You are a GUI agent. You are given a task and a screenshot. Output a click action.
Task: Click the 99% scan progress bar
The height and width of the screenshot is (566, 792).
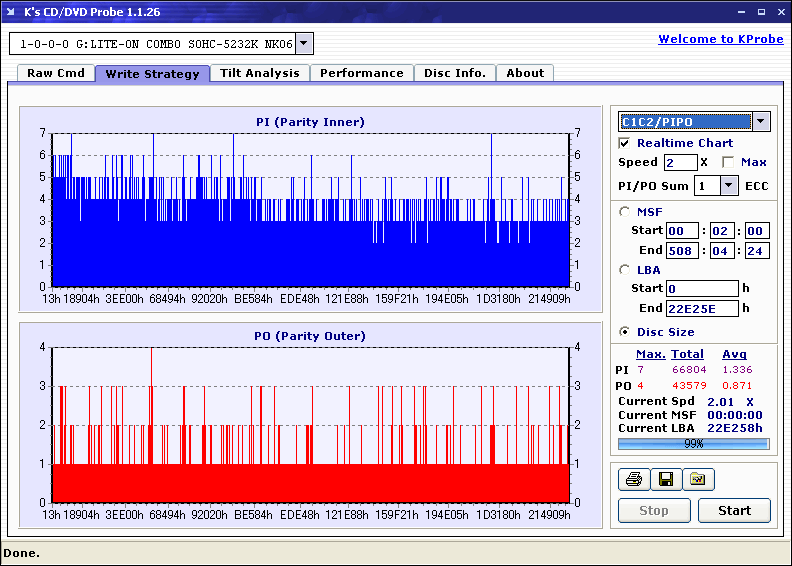click(693, 443)
